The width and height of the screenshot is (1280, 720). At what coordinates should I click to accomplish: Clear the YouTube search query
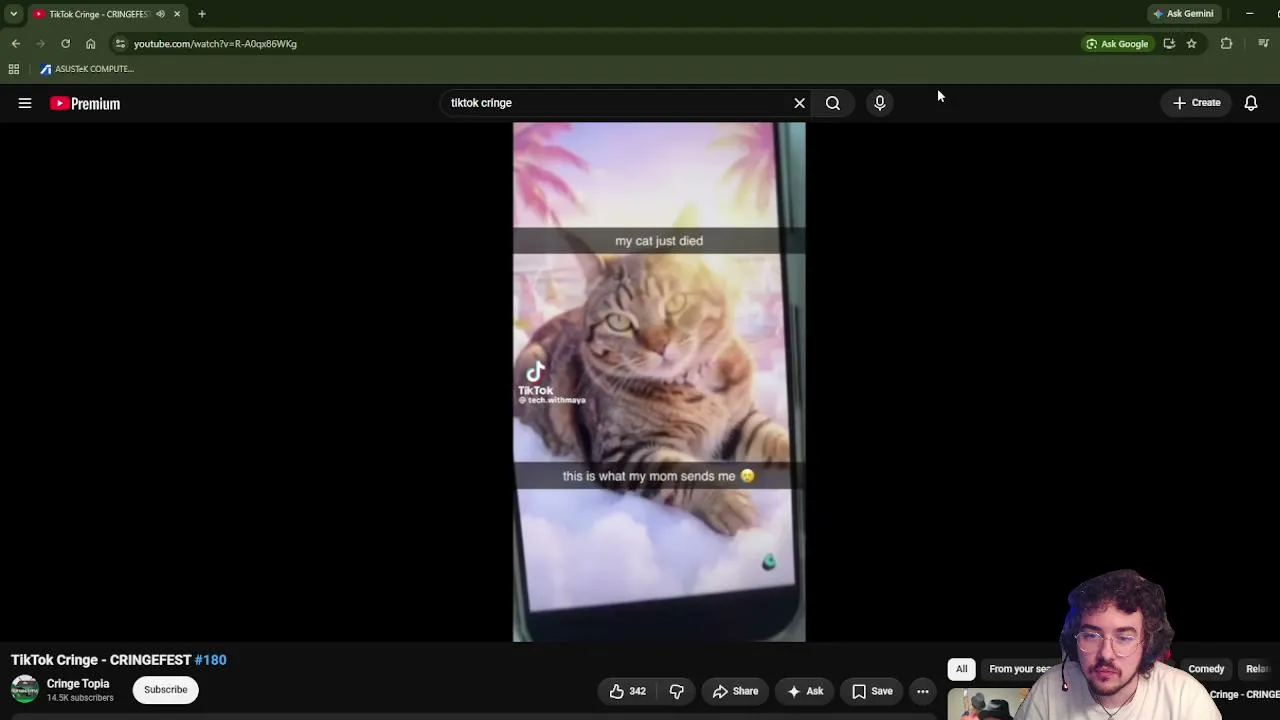tap(799, 103)
